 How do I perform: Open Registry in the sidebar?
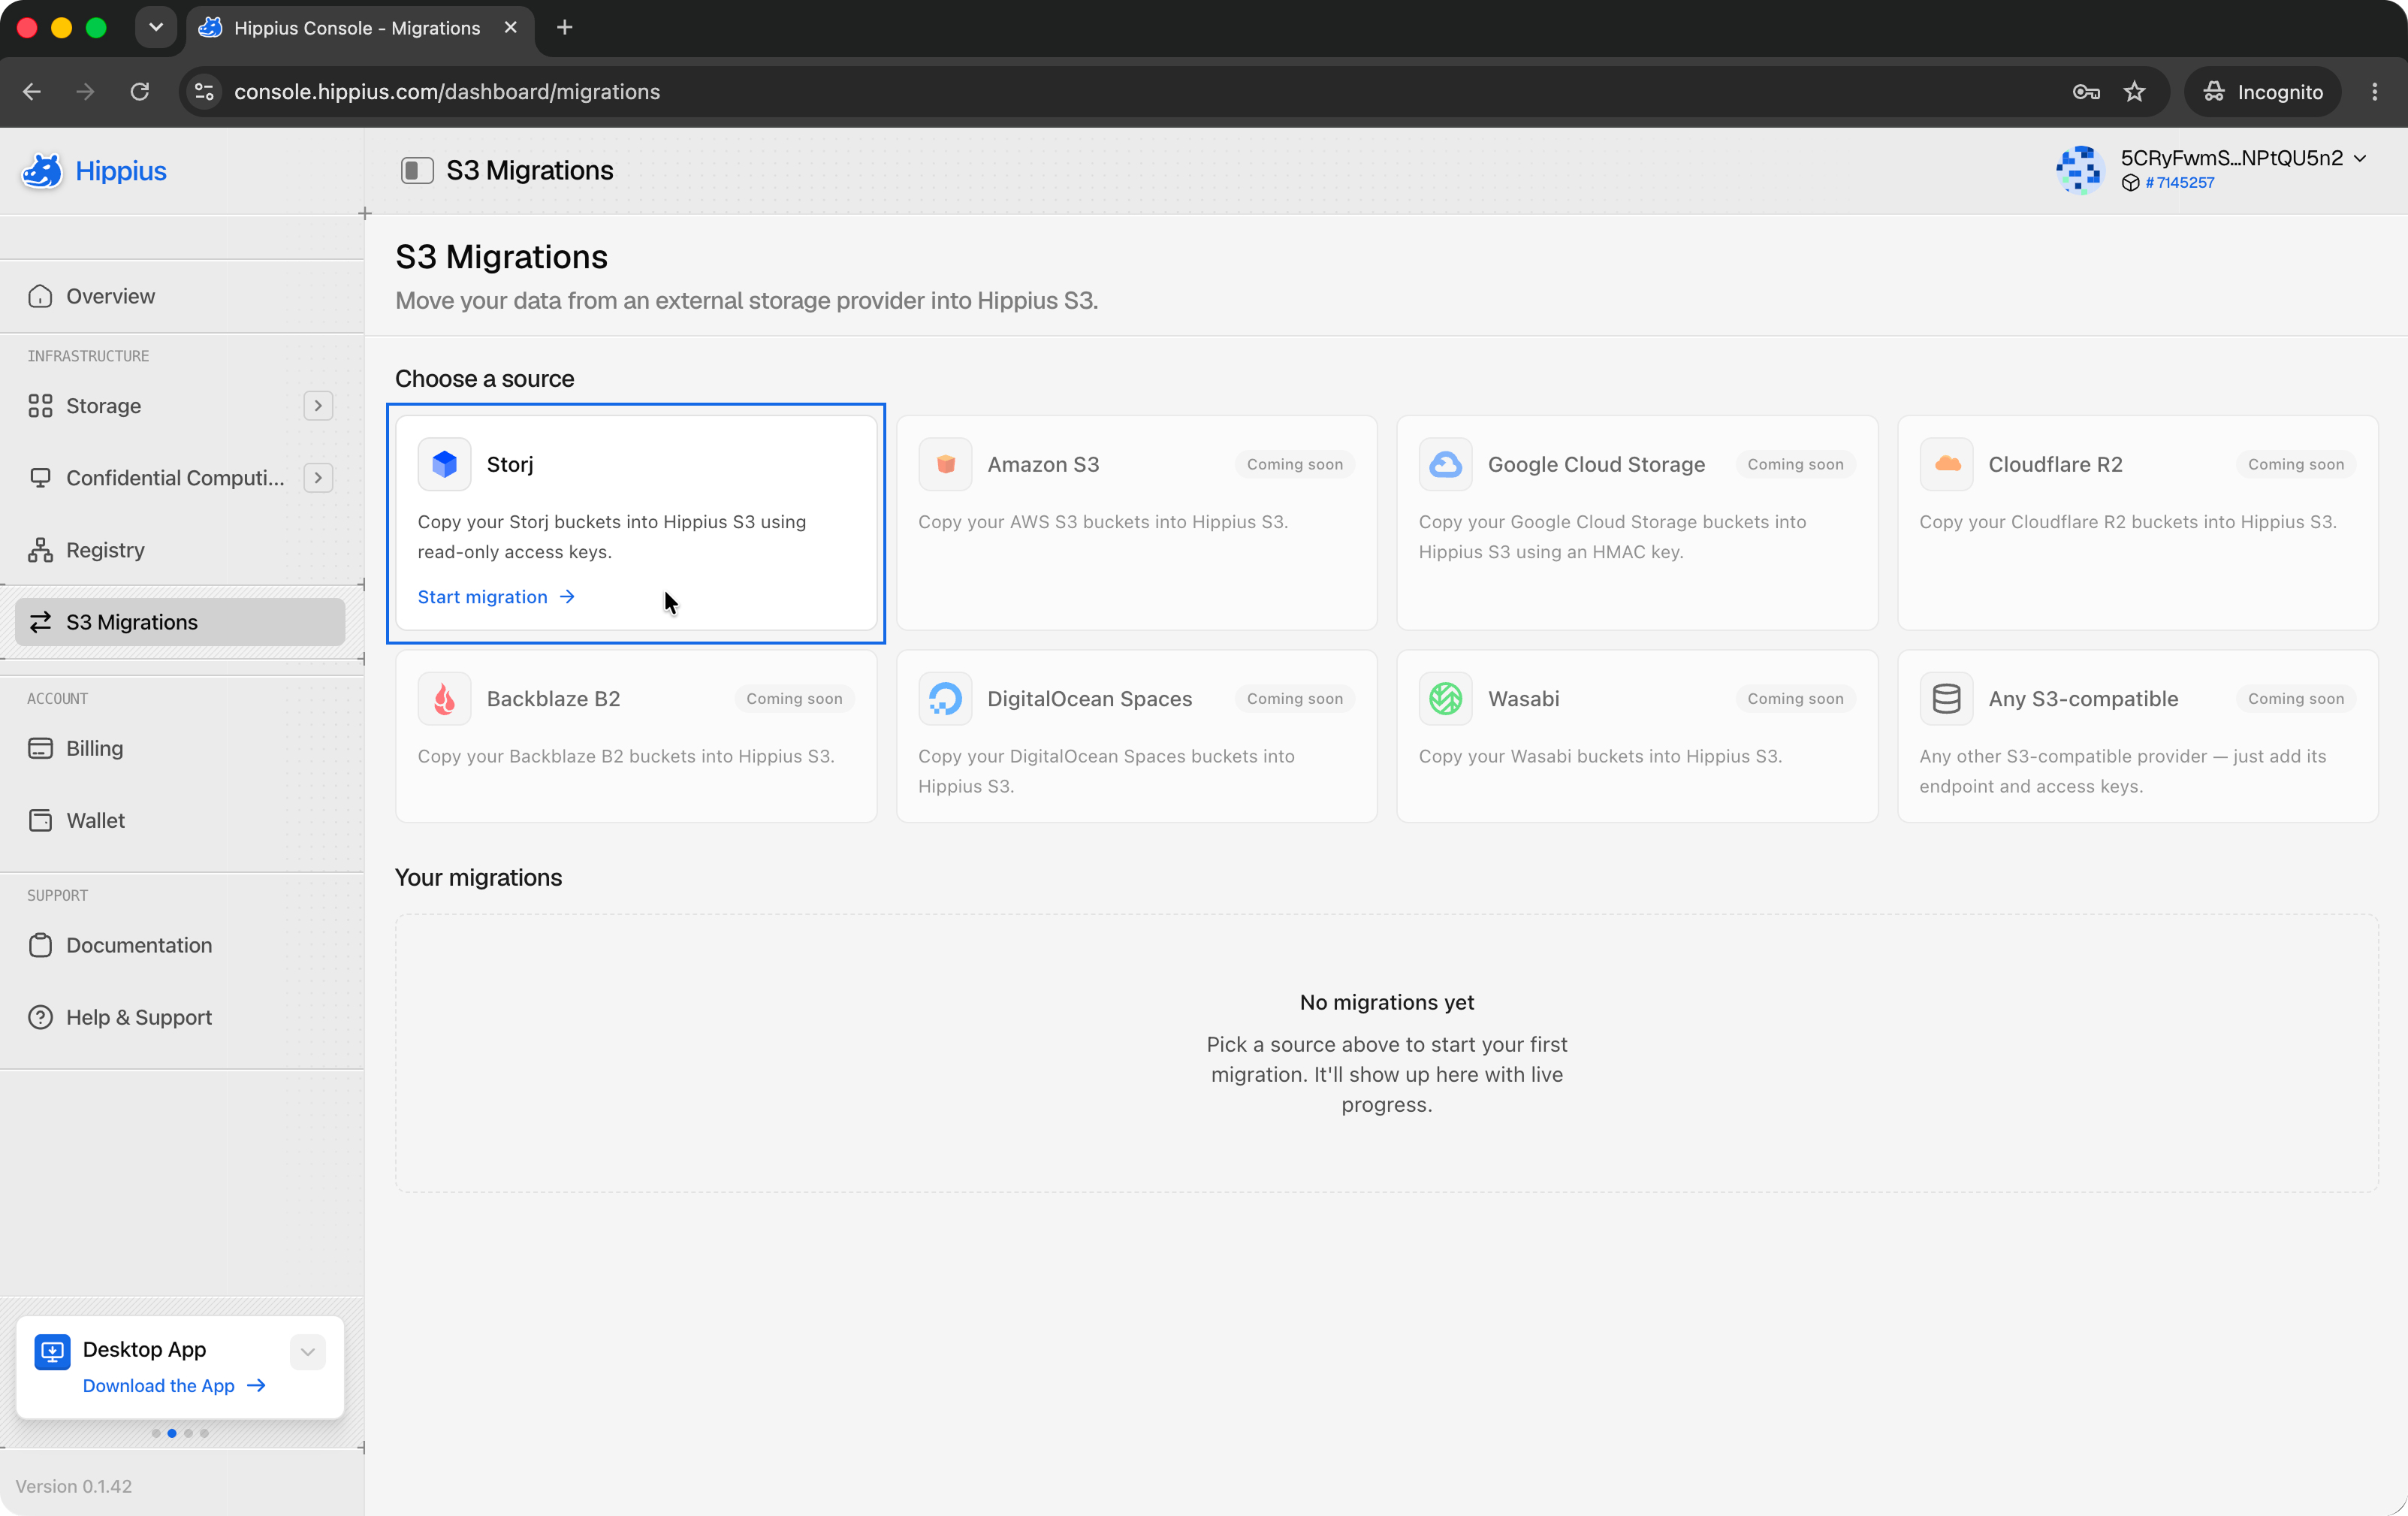[x=180, y=550]
